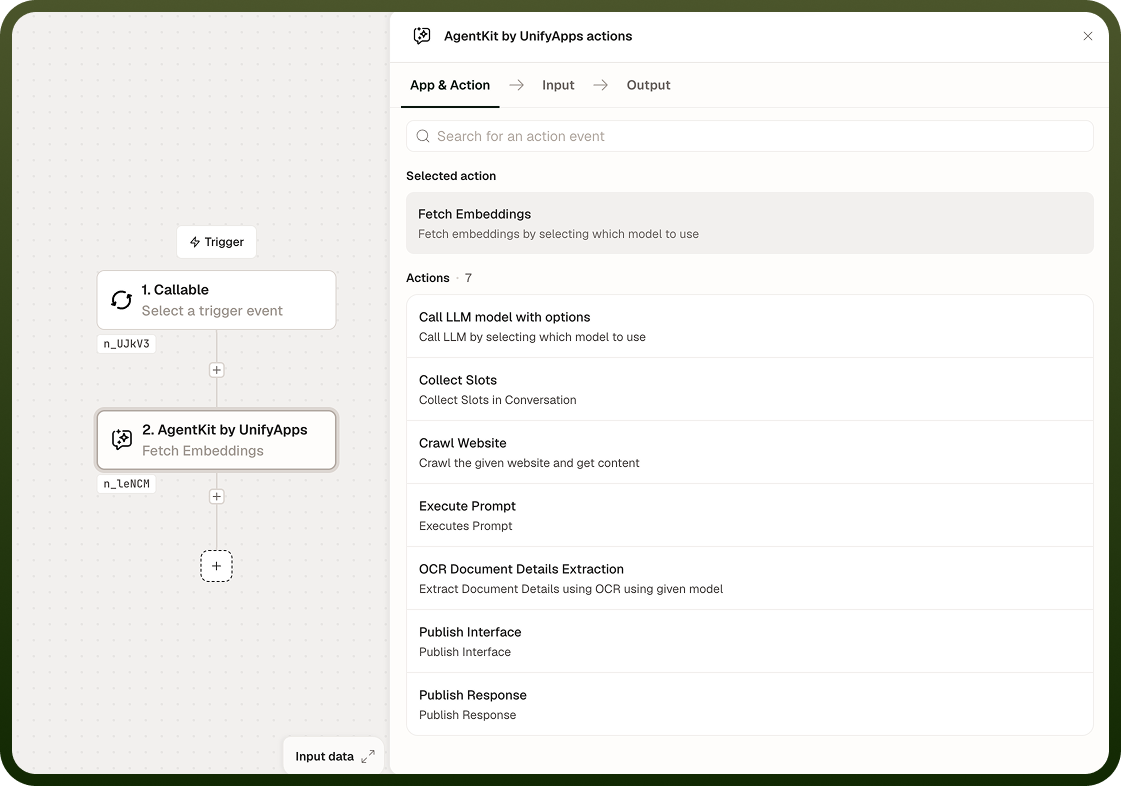Choose the Execute Prompt action

pos(749,515)
